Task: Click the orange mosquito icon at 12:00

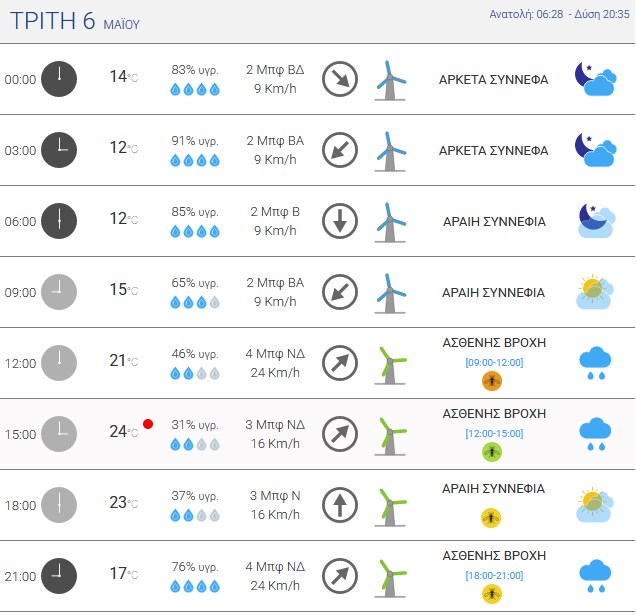Action: [492, 381]
